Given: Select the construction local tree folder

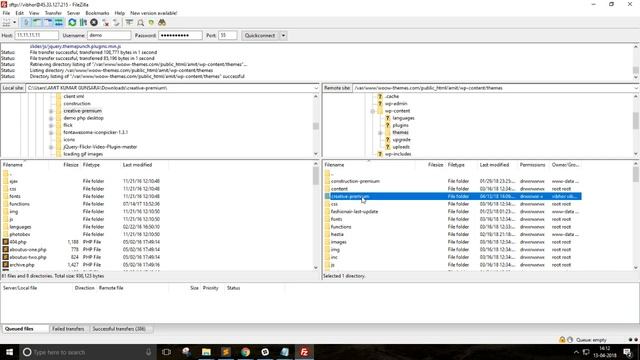Looking at the screenshot, I should coord(77,104).
